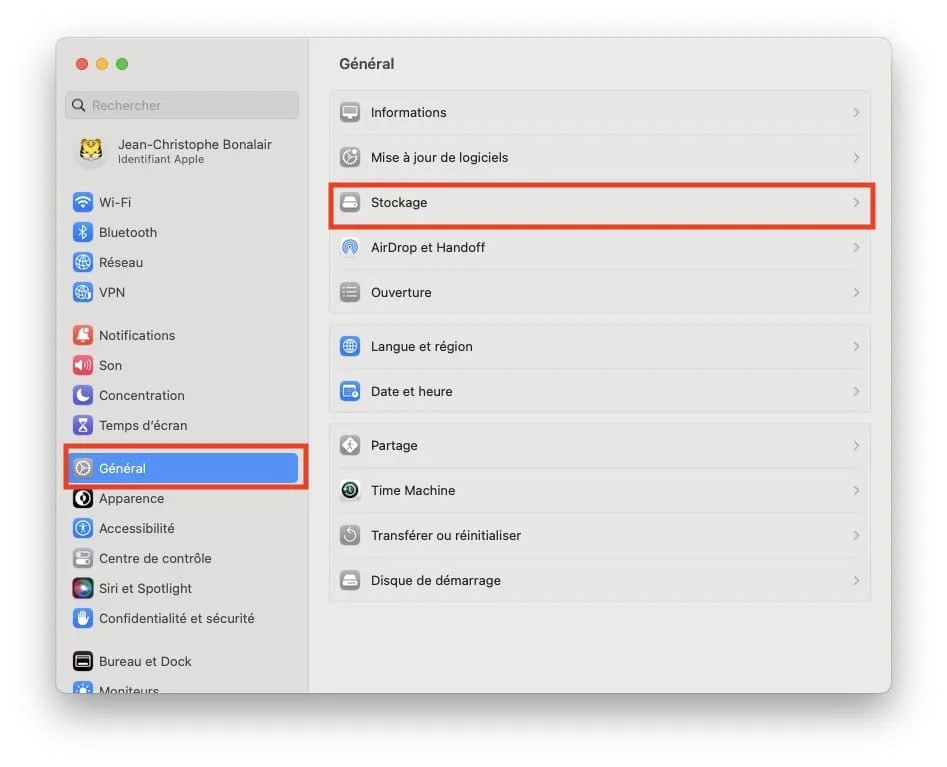Expand Transférer ou réinitialiser chevron
Viewport: 947px width, 767px height.
coord(856,536)
